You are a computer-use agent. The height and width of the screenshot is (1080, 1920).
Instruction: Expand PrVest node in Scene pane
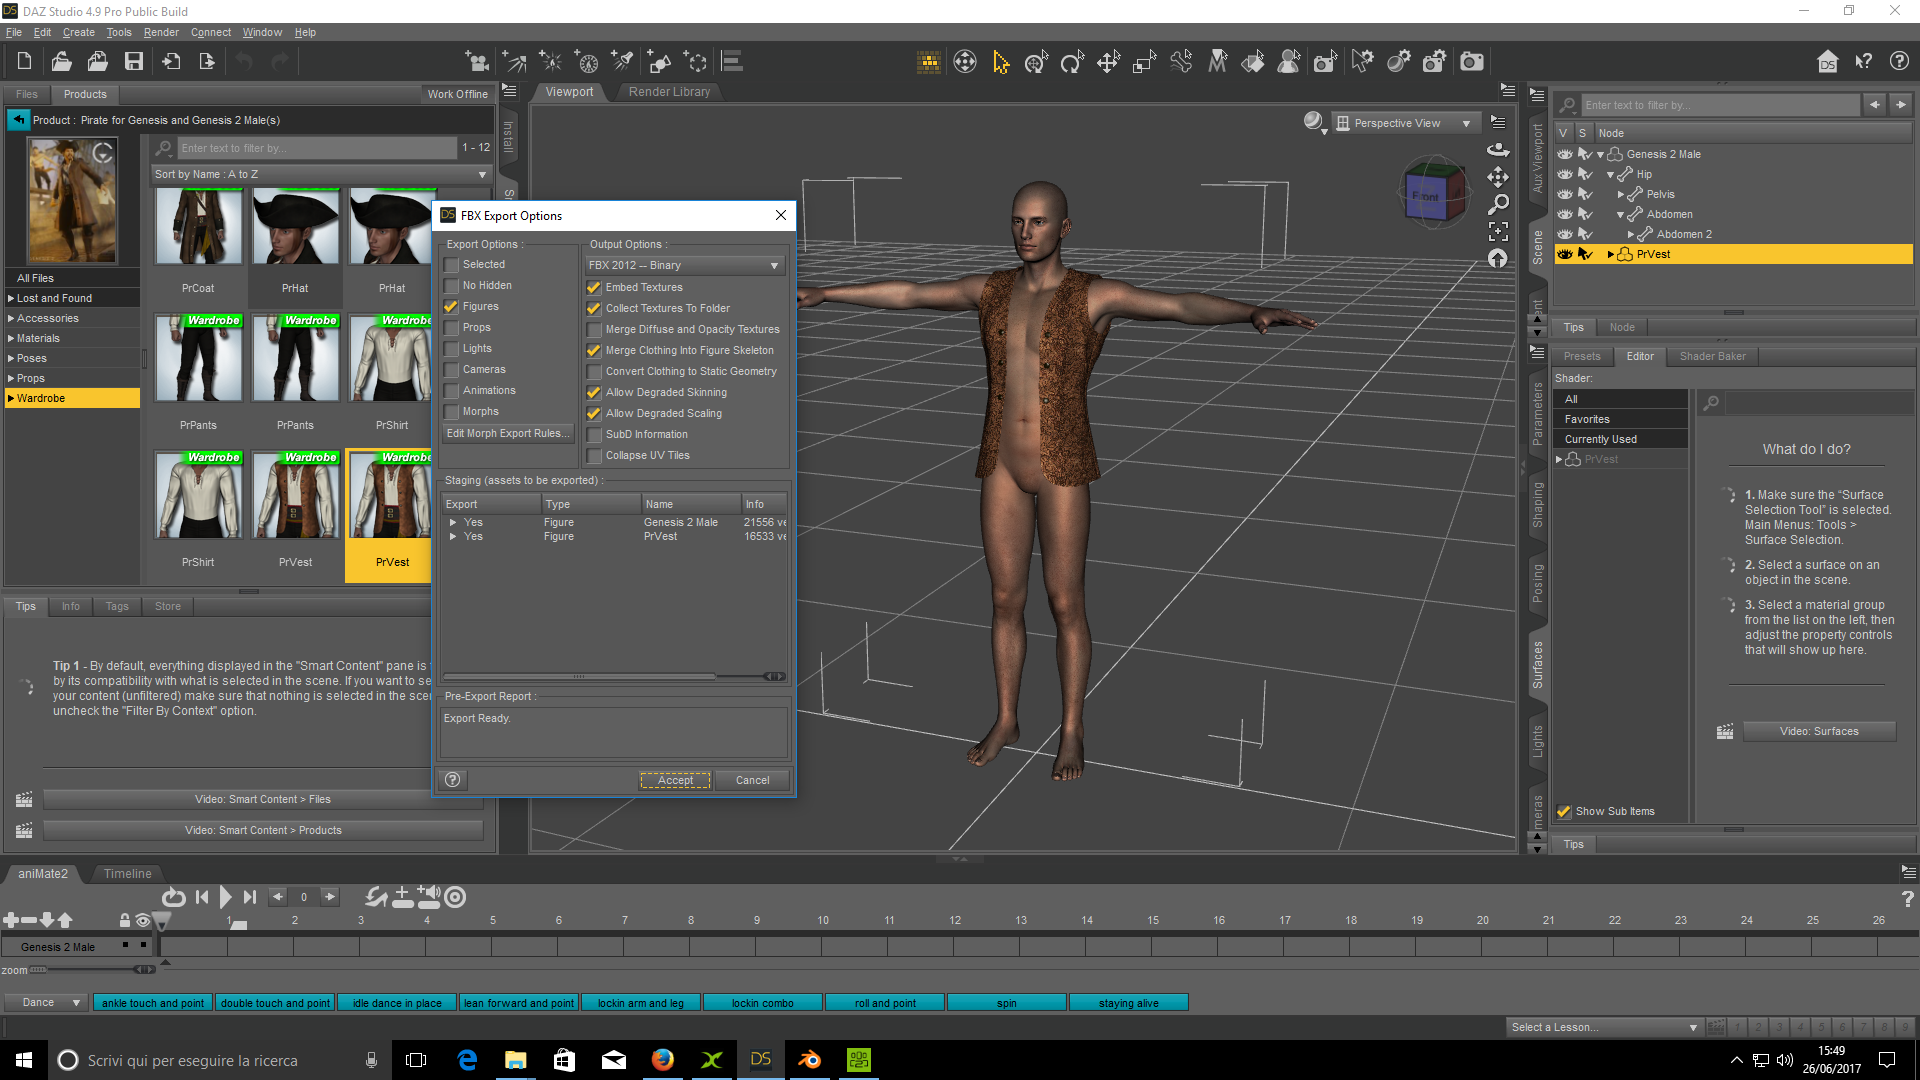click(x=1611, y=254)
